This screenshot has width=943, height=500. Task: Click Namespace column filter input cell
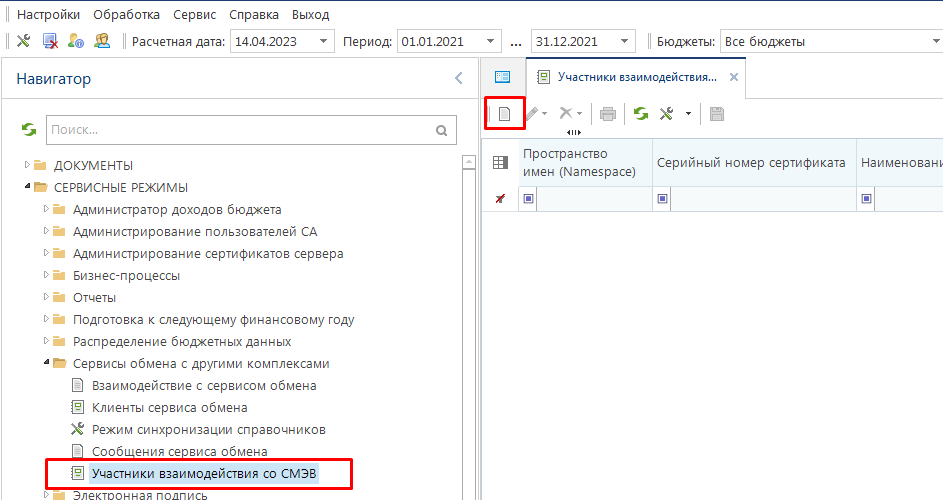pos(594,199)
